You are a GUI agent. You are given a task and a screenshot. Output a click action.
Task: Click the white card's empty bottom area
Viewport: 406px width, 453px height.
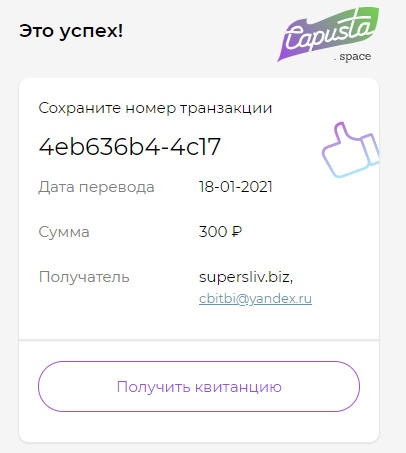199,427
